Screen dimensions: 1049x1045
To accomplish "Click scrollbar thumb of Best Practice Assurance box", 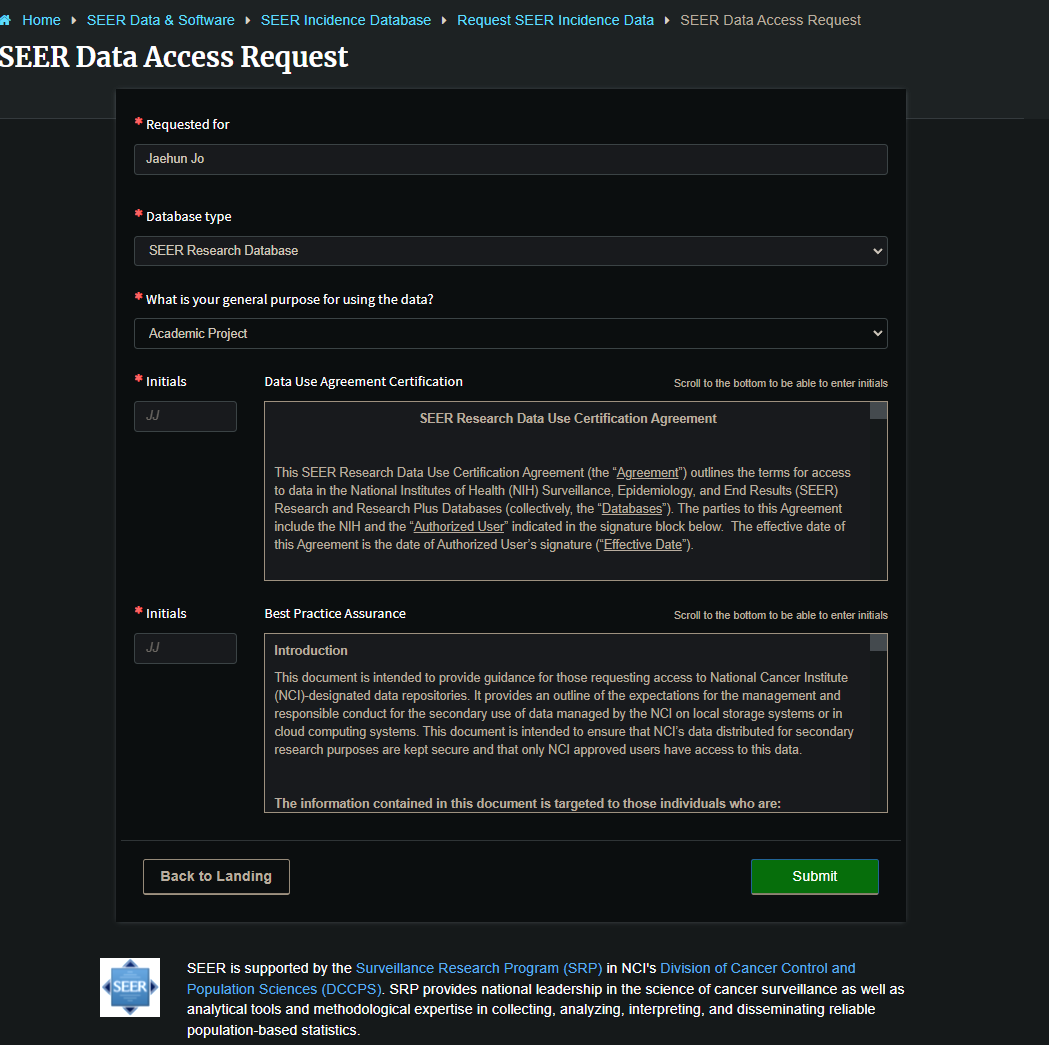I will (x=878, y=642).
